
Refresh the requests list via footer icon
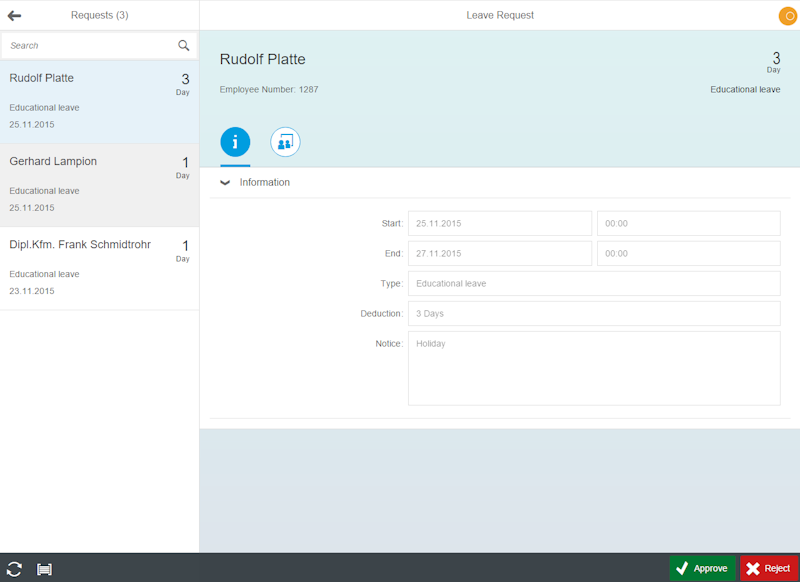(x=14, y=568)
